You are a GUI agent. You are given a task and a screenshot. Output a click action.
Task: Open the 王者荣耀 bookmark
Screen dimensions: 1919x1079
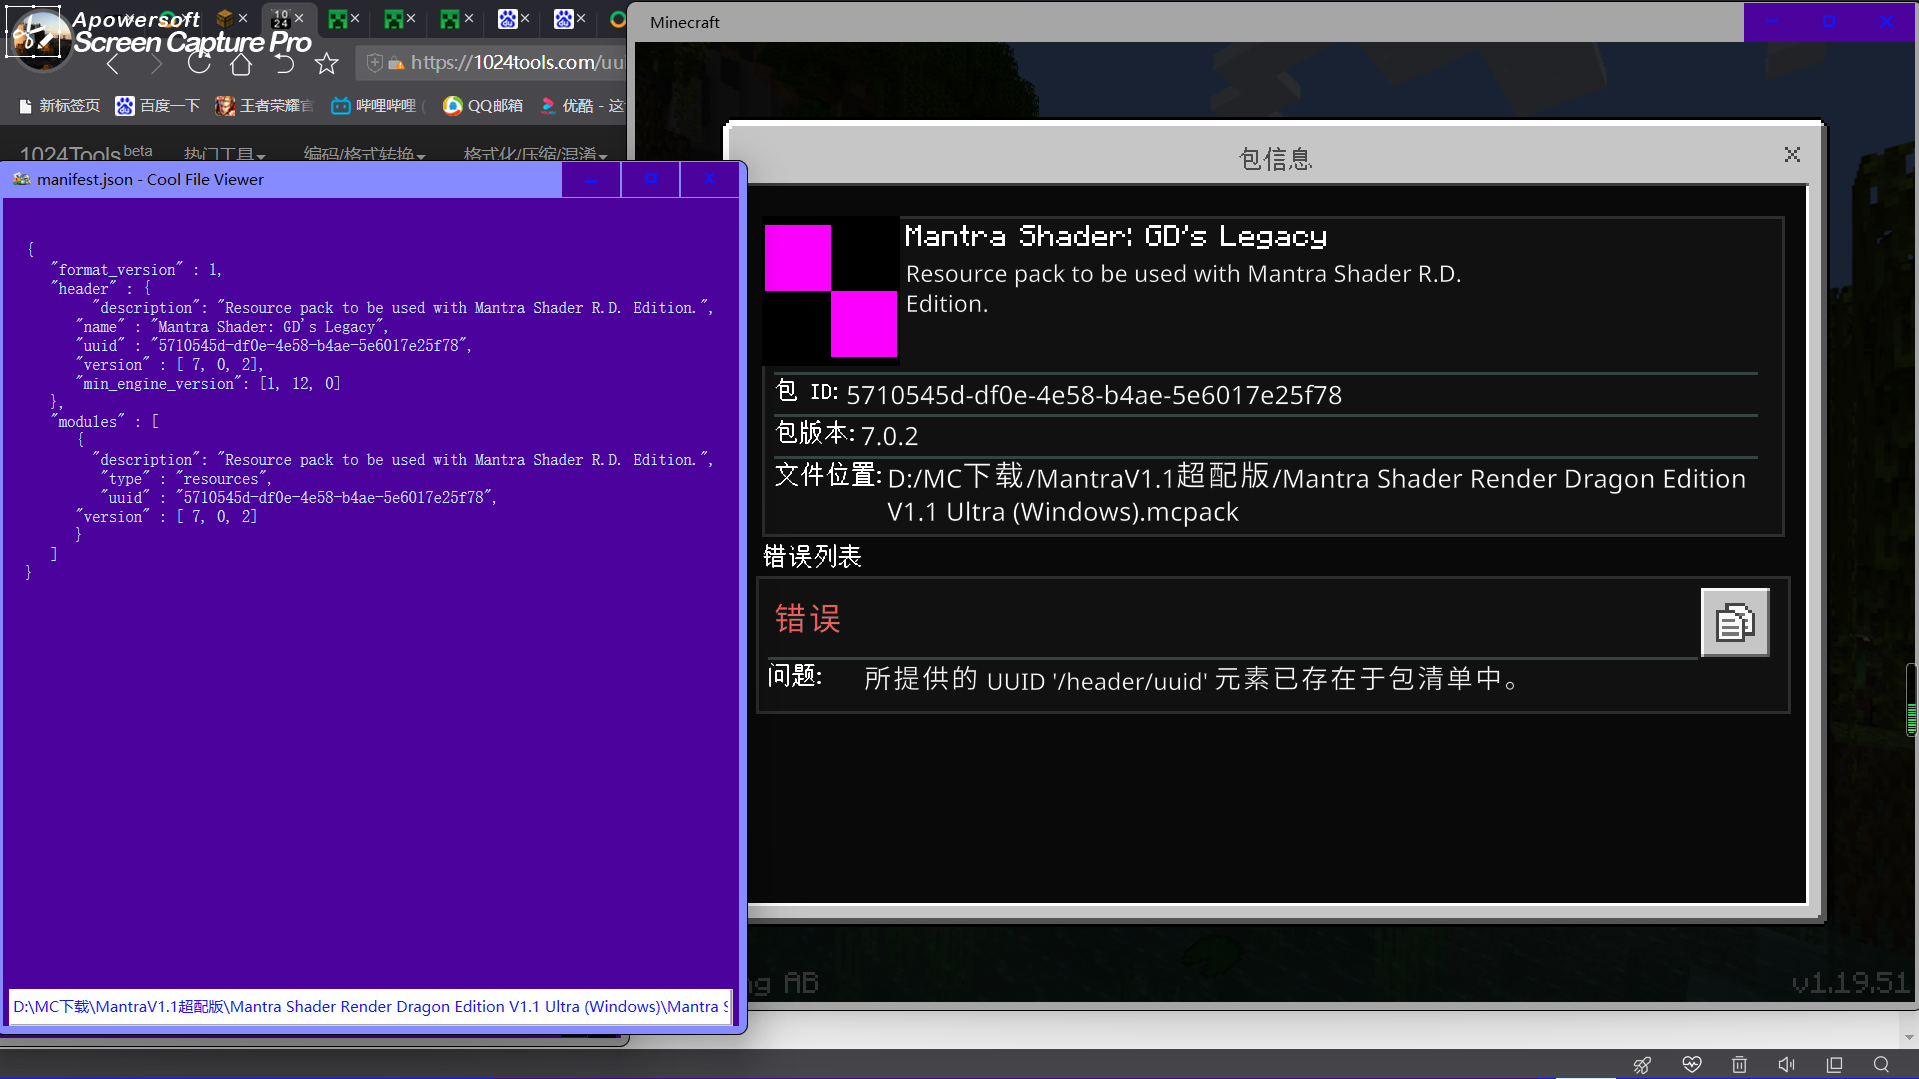264,106
